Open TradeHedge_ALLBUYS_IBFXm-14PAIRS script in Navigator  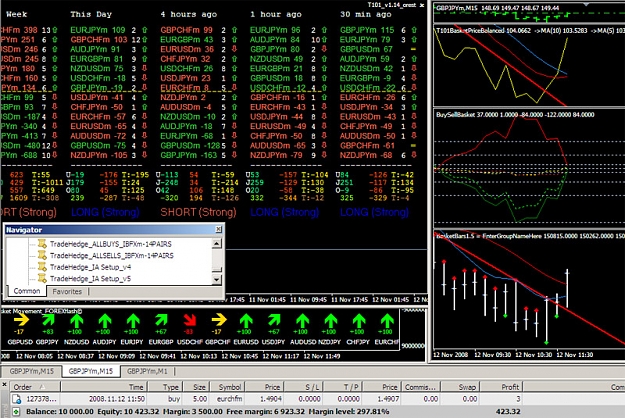point(111,244)
